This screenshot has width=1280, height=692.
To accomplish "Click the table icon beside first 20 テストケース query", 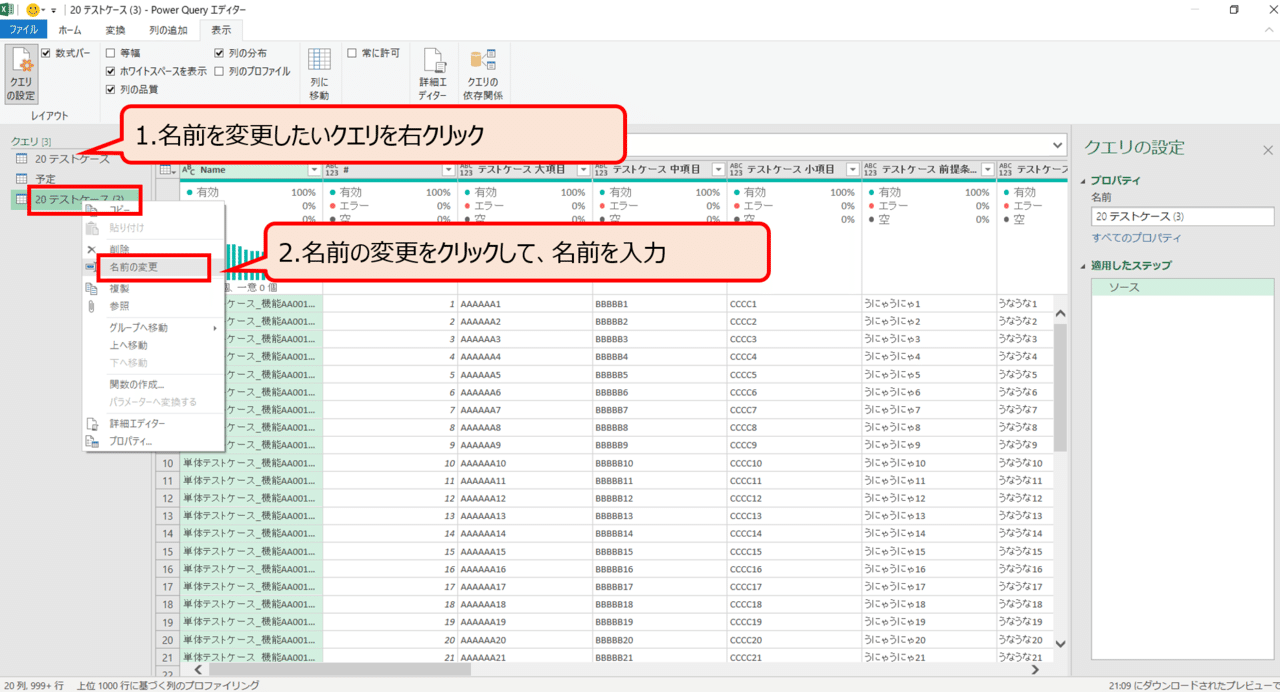I will (21, 159).
